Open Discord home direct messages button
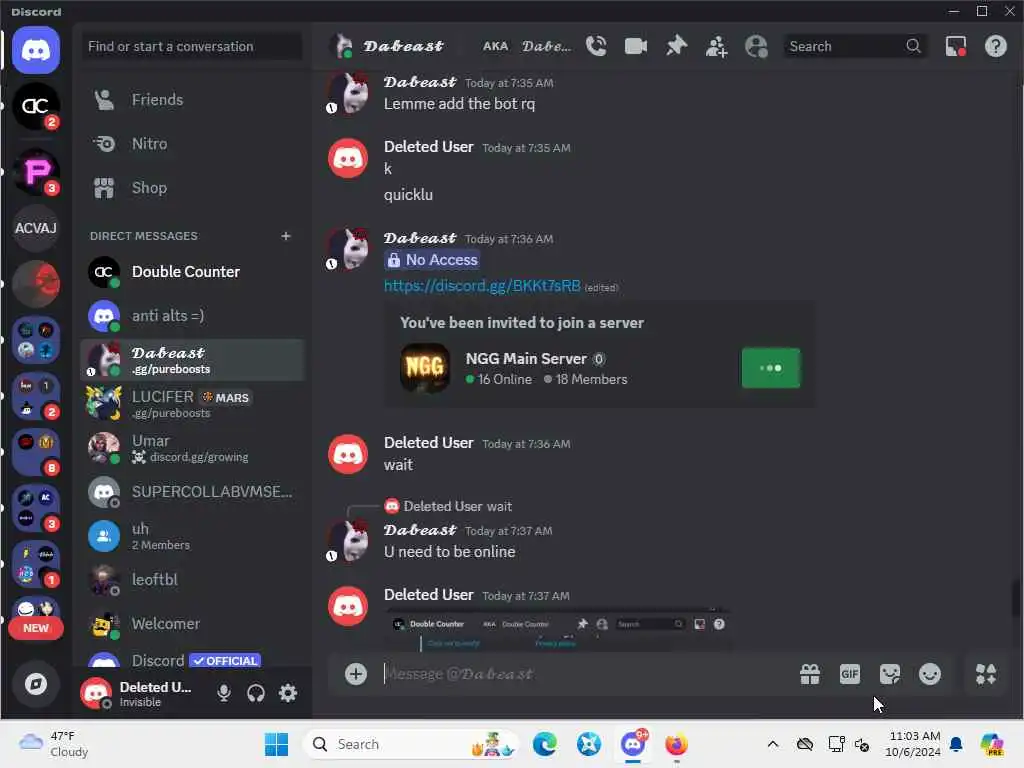1024x768 pixels. (36, 50)
